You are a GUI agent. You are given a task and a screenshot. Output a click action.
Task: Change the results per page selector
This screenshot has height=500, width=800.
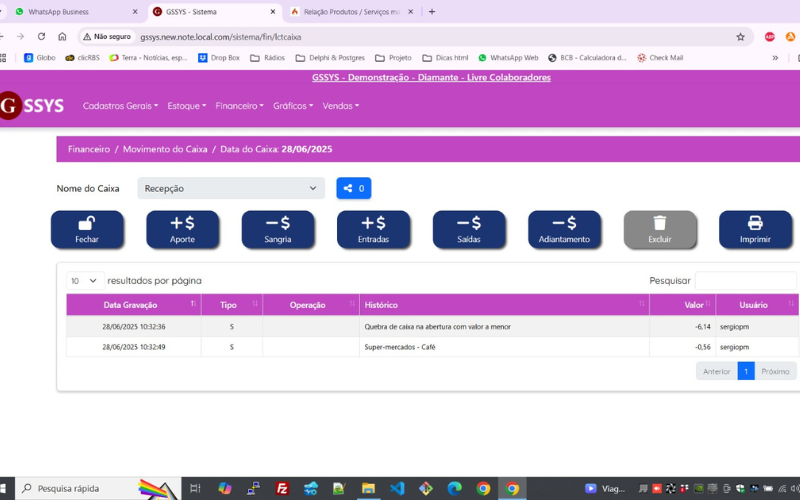coord(84,281)
